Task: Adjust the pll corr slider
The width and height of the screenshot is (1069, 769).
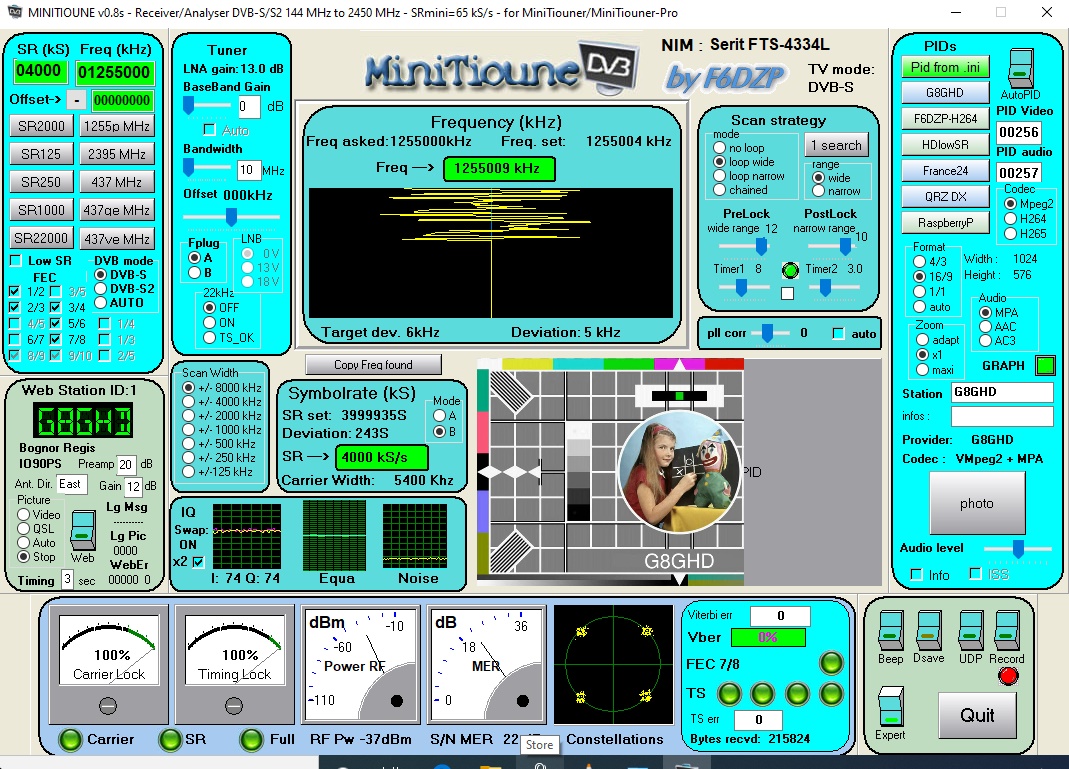Action: pos(770,333)
